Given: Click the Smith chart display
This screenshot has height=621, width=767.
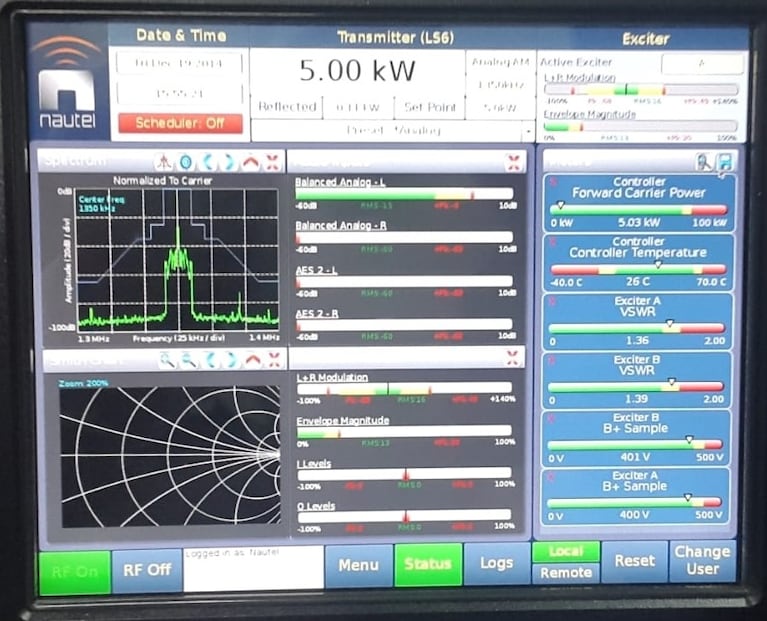Looking at the screenshot, I should 170,456.
